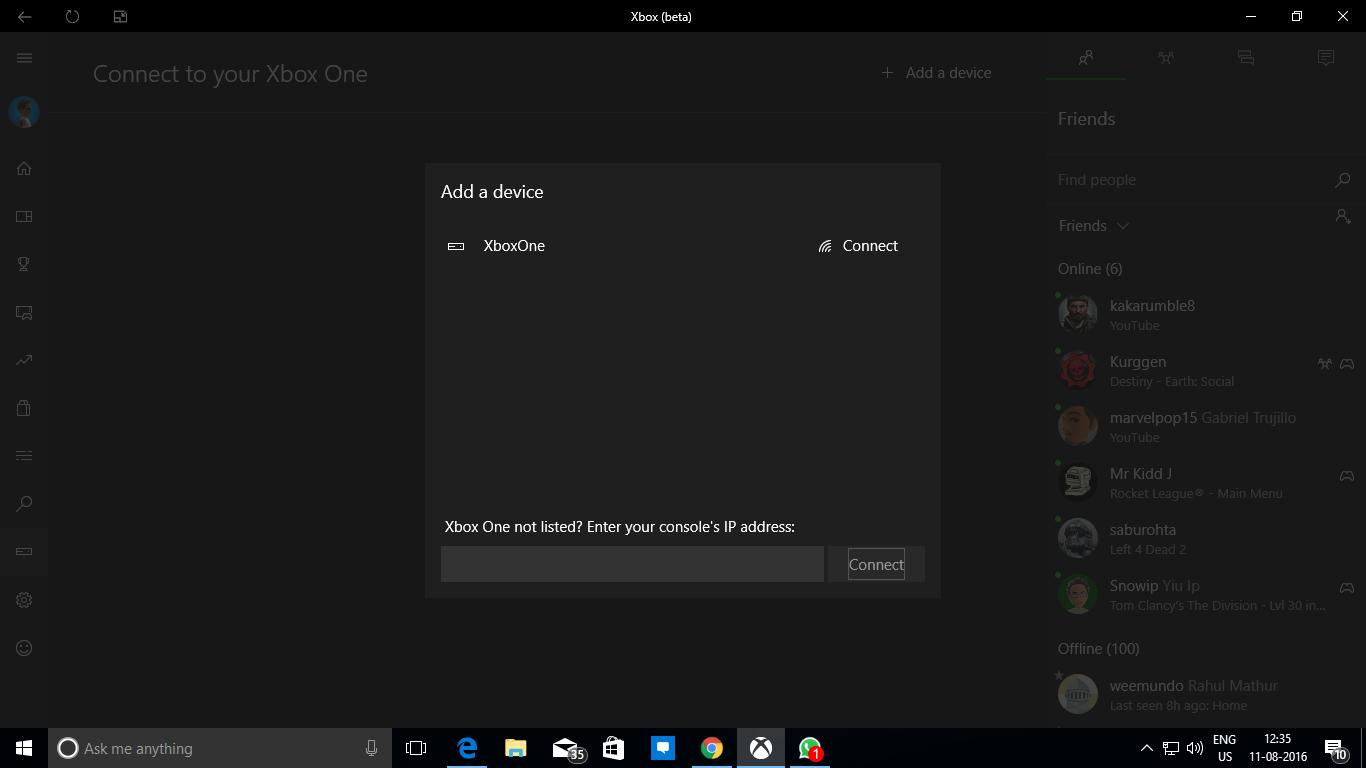Click the Find people magnifier icon

point(1343,180)
